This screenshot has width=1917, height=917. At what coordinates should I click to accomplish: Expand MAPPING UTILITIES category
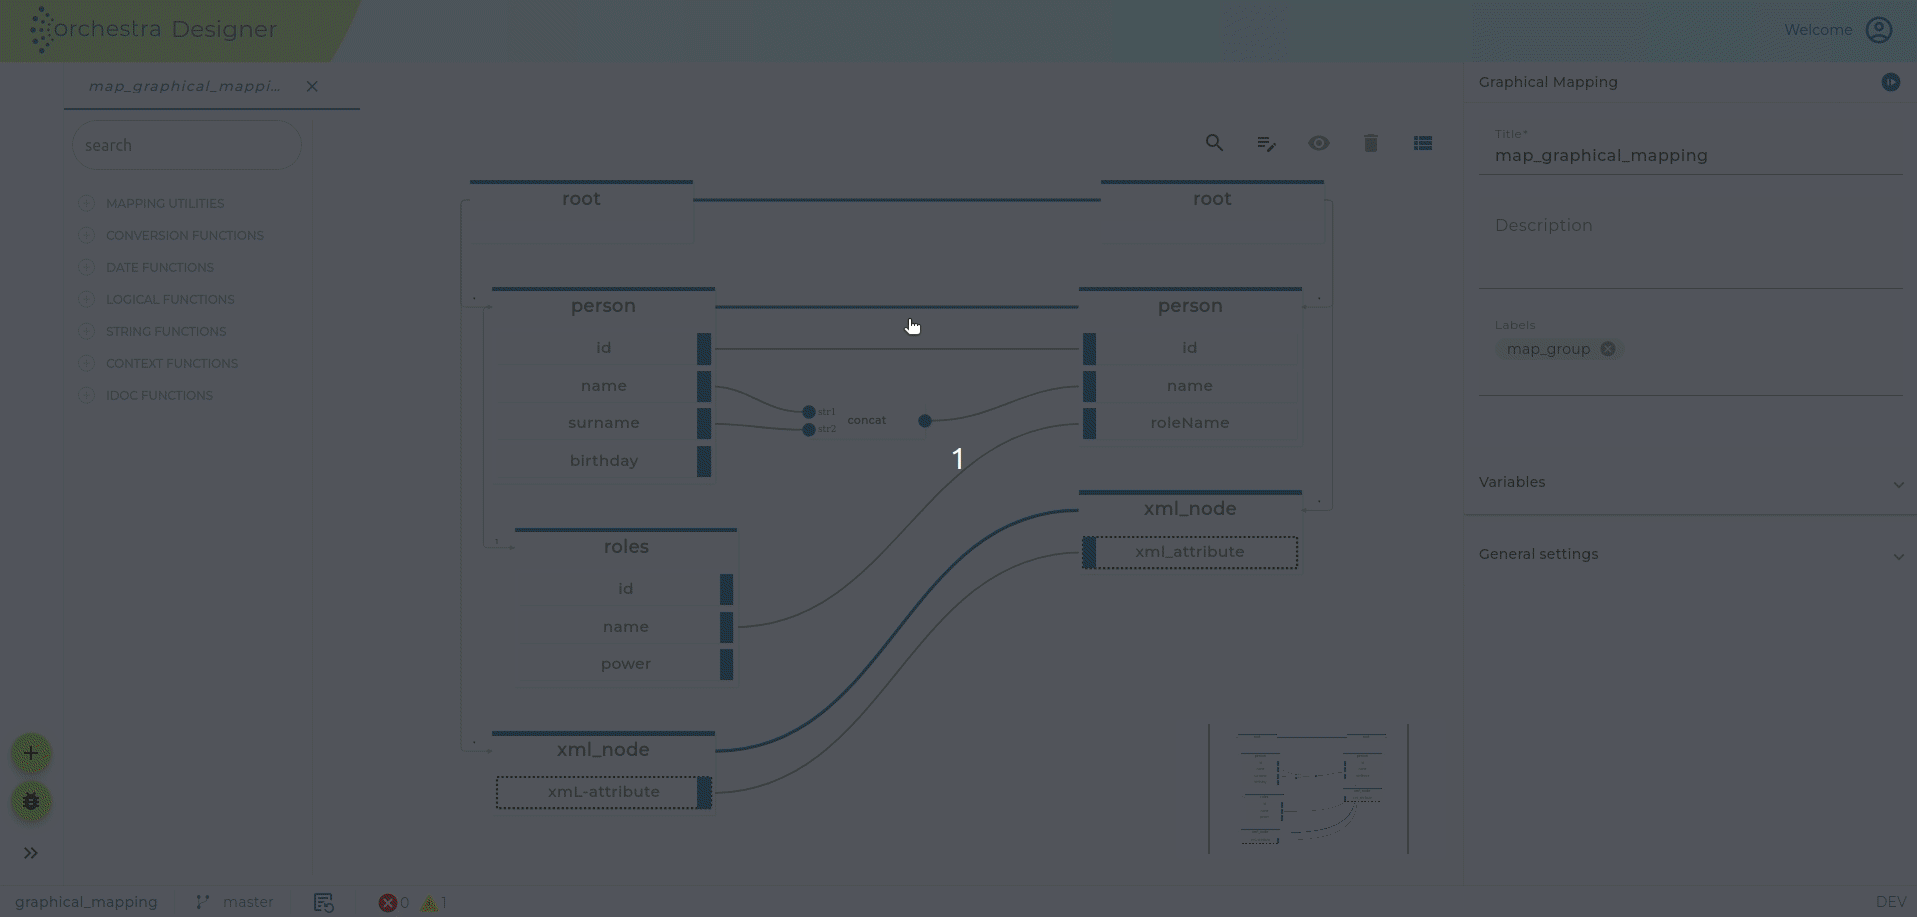[87, 203]
